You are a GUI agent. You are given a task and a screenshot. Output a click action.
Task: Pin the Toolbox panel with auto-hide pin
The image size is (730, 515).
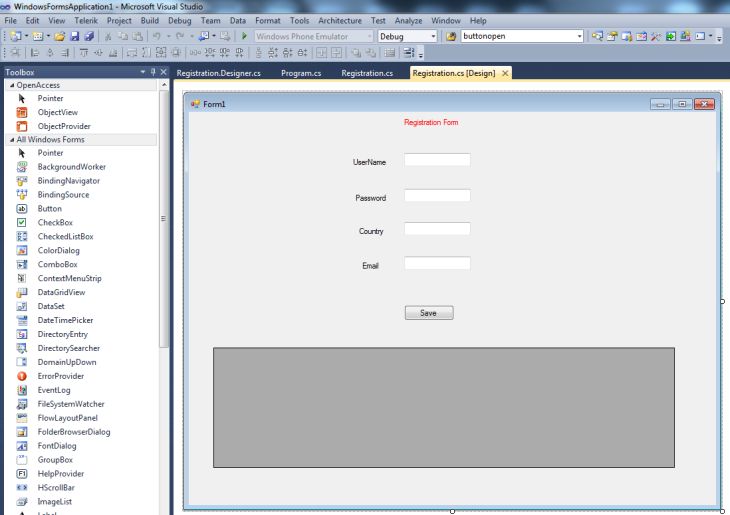[x=153, y=72]
